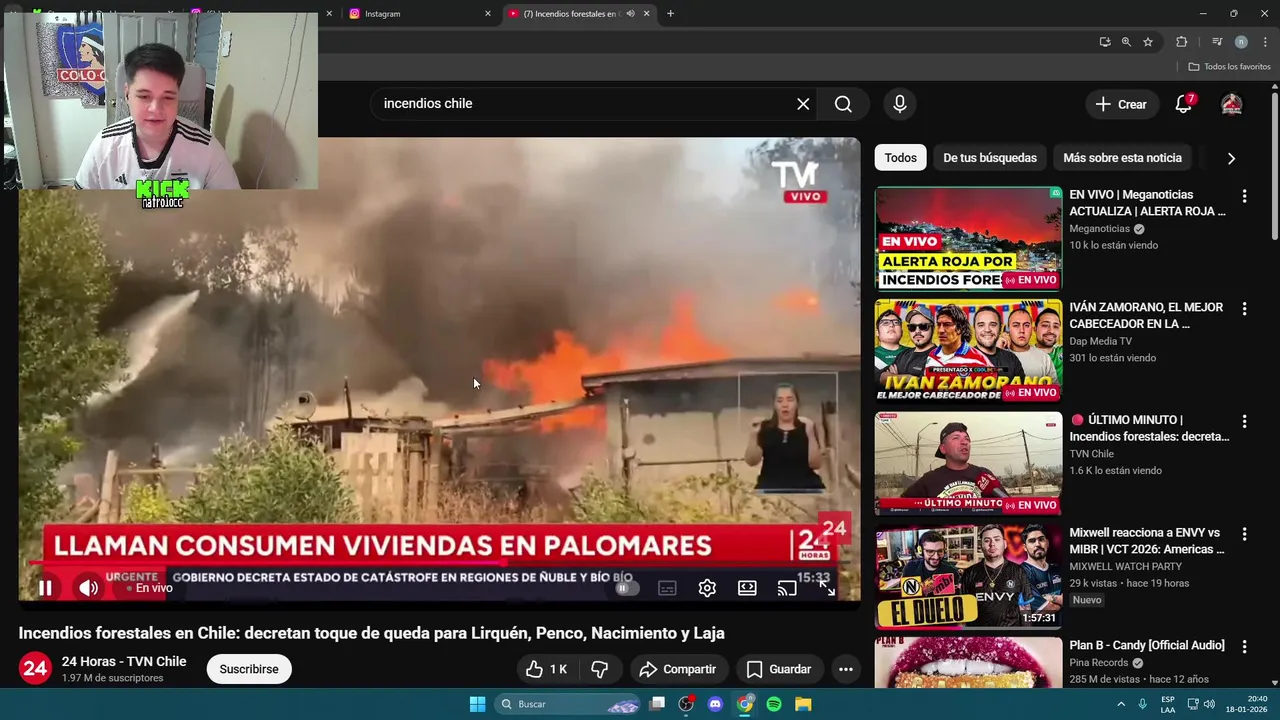Click the install/cast icon in address bar
Image resolution: width=1280 pixels, height=720 pixels.
click(x=1104, y=42)
